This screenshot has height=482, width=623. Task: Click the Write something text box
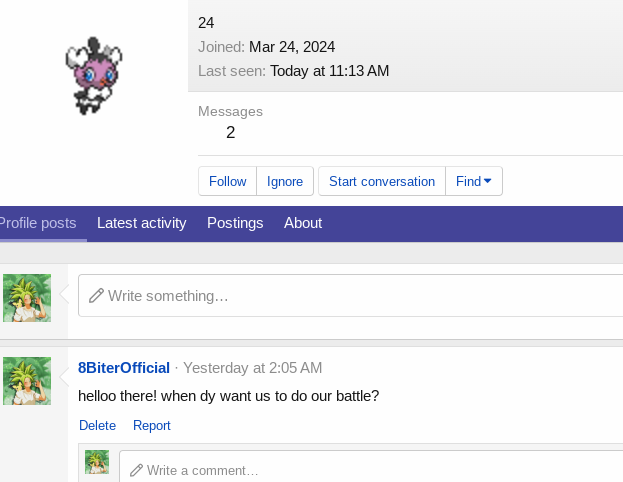[350, 295]
